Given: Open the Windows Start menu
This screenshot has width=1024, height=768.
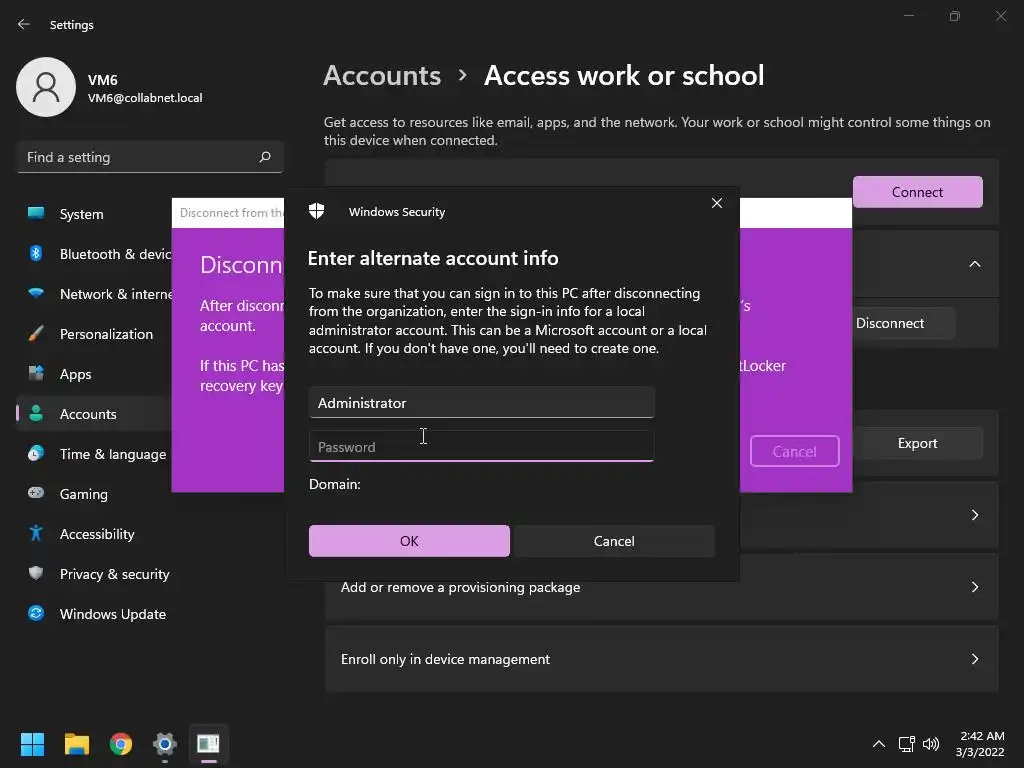Looking at the screenshot, I should 32,744.
